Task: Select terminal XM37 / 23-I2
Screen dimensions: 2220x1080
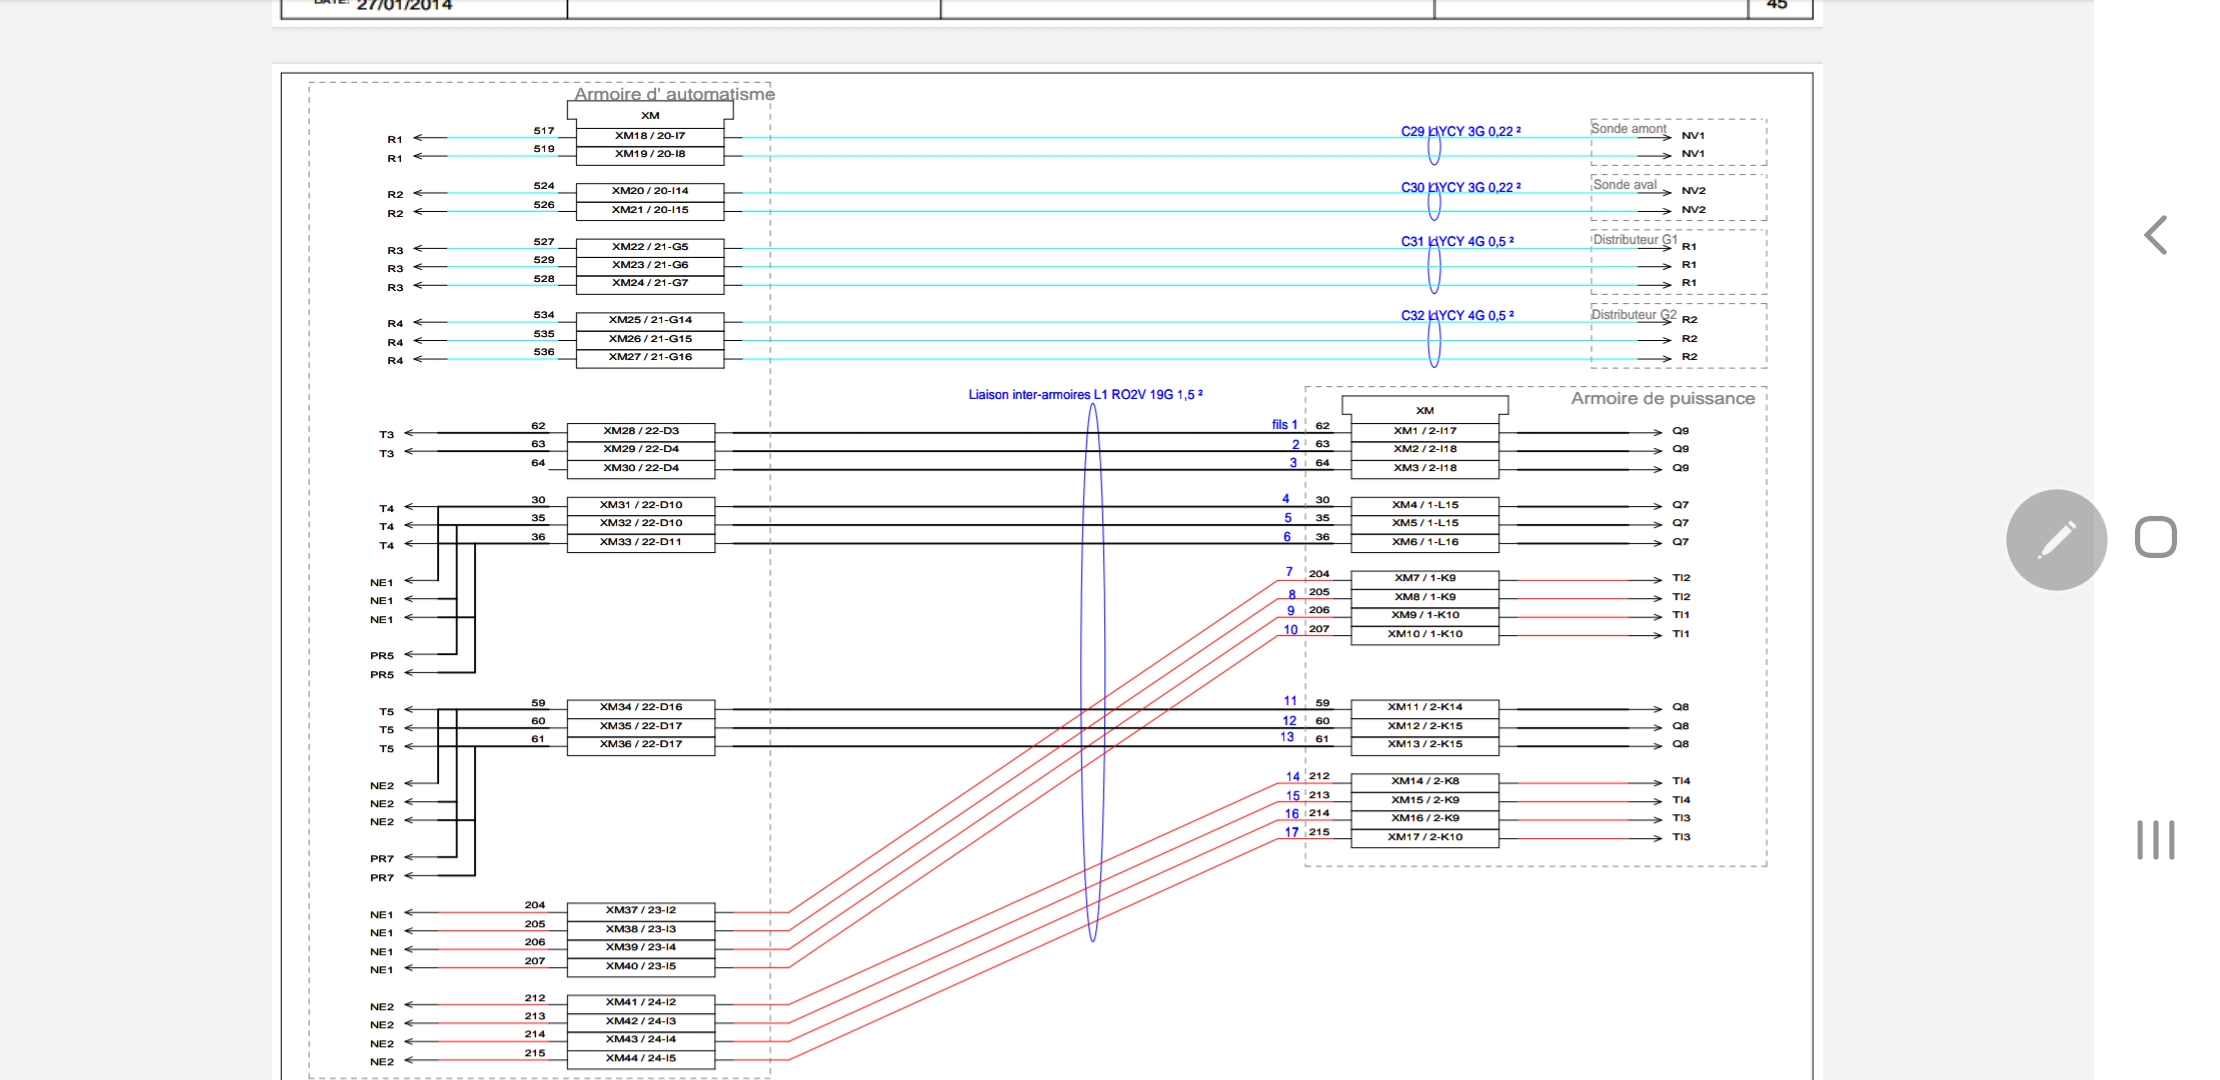Action: 641,910
